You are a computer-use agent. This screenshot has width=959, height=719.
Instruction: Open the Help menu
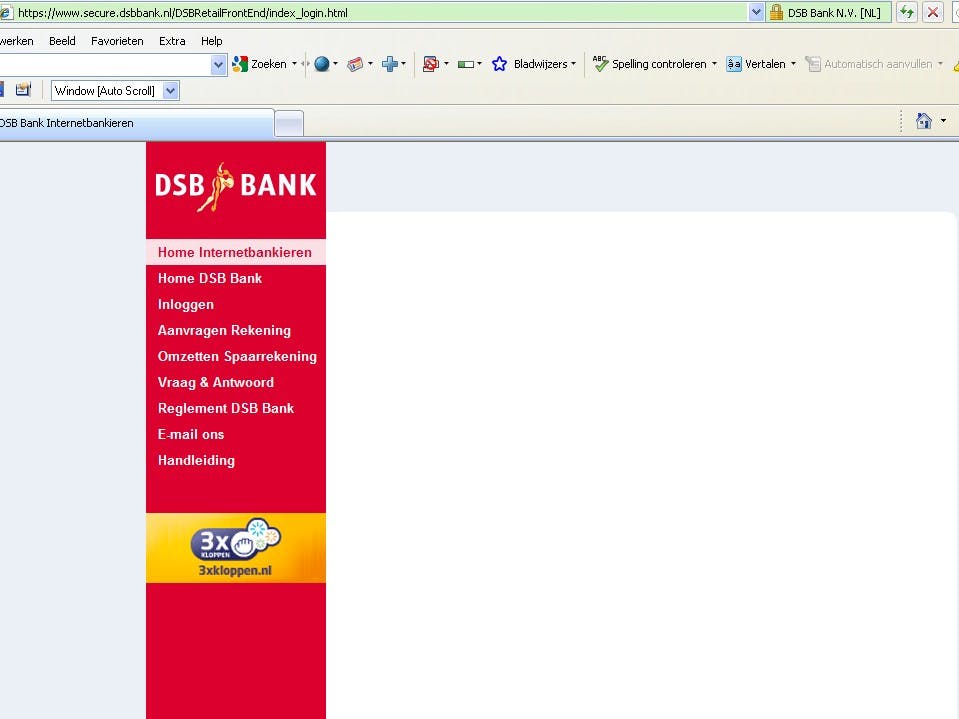pos(212,41)
